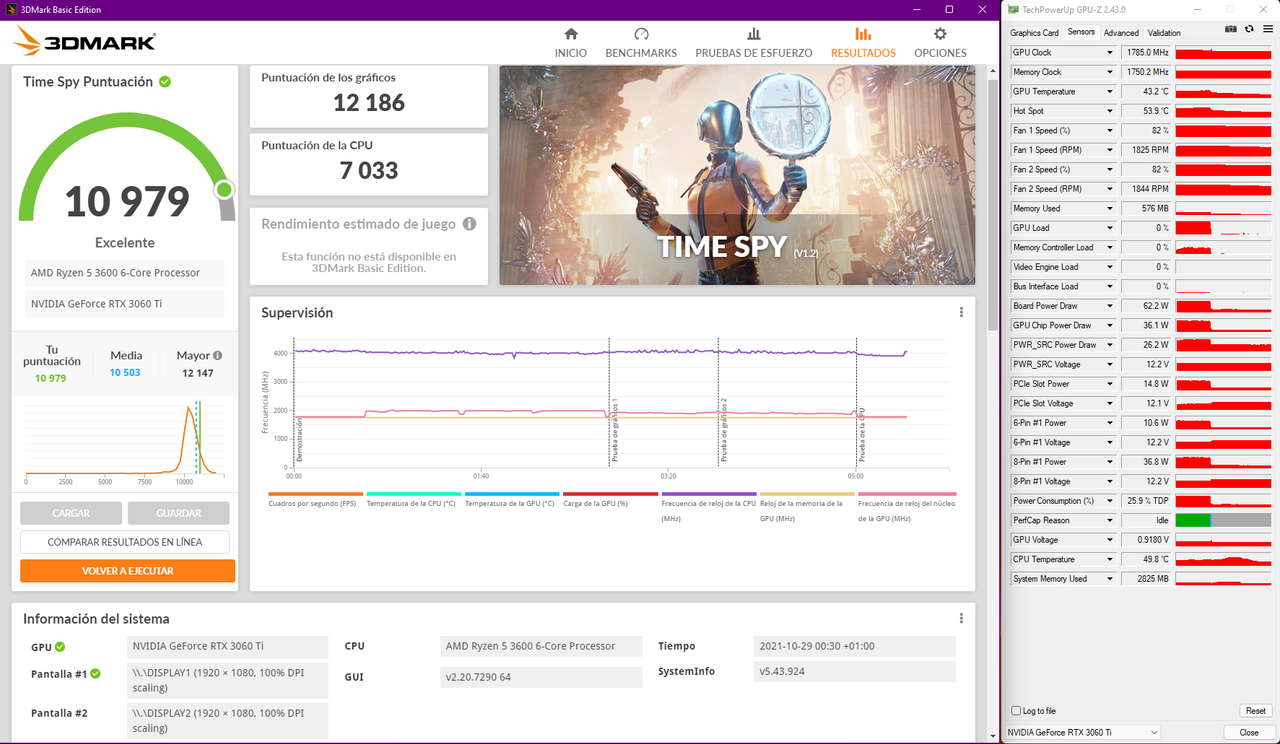
Task: Click the GUARDAR button
Action: pyautogui.click(x=179, y=513)
